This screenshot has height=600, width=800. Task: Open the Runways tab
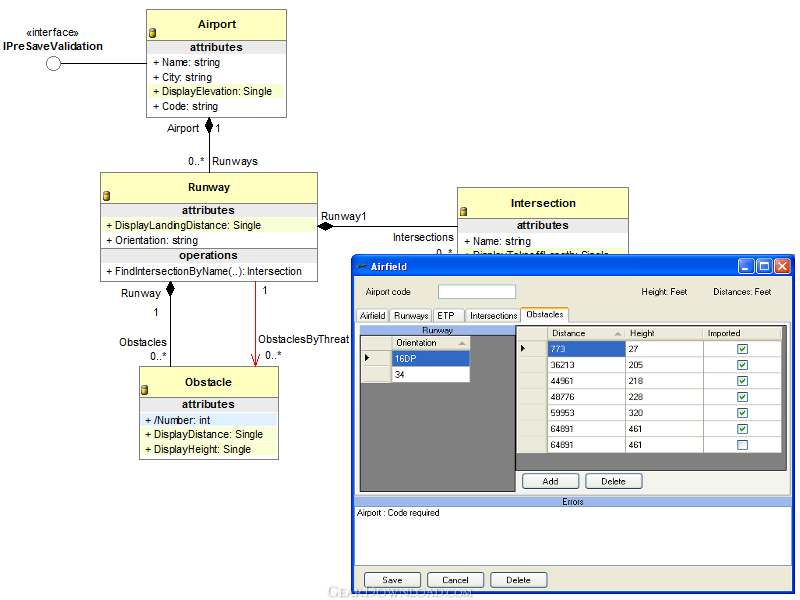pos(410,316)
